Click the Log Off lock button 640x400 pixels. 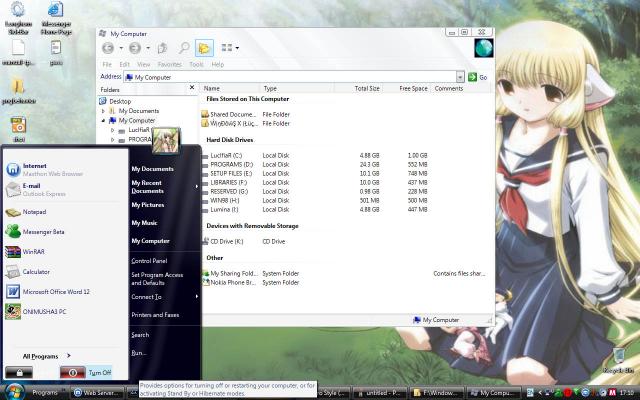[x=19, y=372]
